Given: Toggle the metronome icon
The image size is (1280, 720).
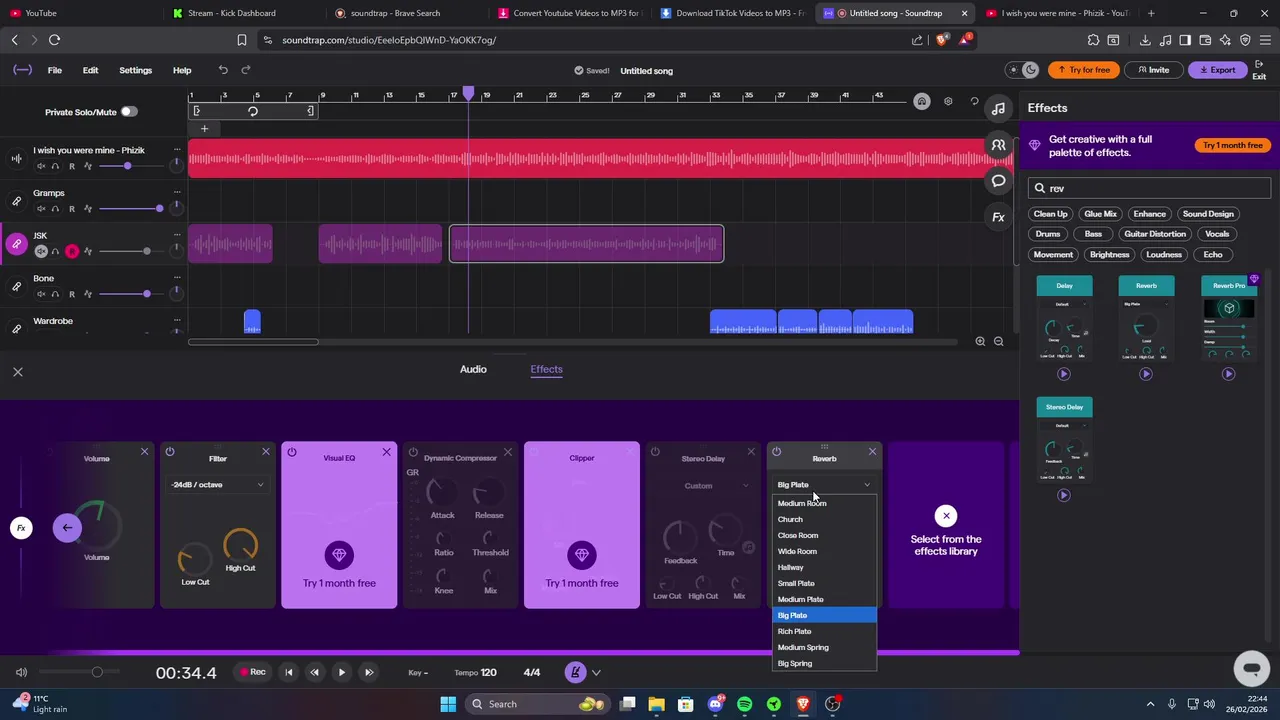Looking at the screenshot, I should point(575,673).
